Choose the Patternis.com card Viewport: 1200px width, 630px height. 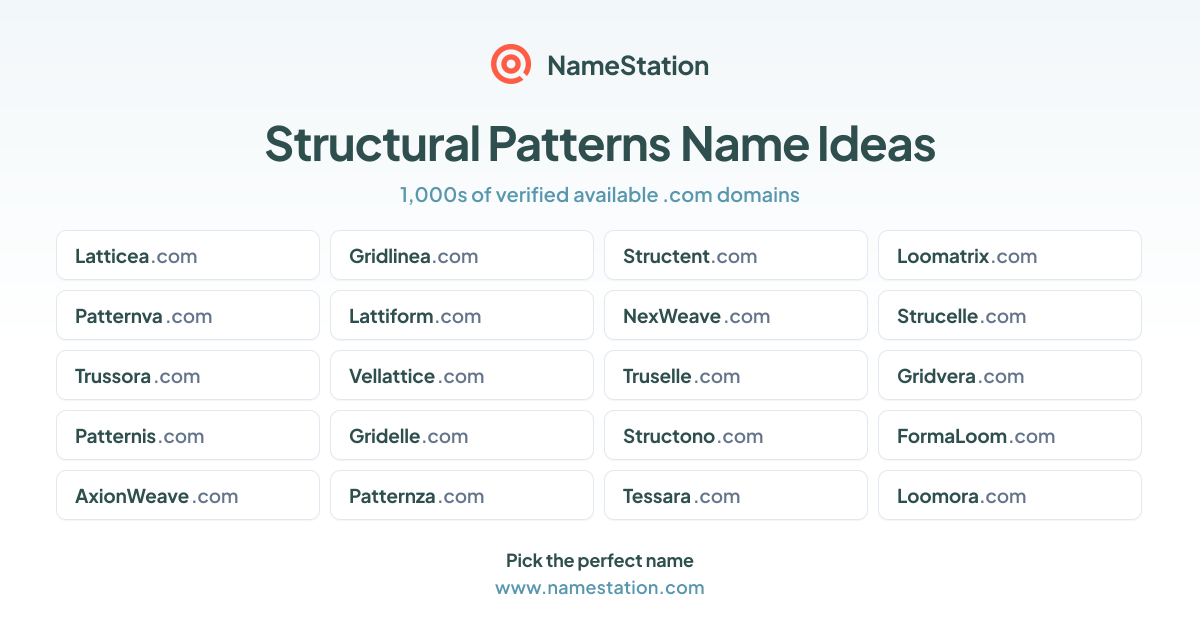(188, 435)
